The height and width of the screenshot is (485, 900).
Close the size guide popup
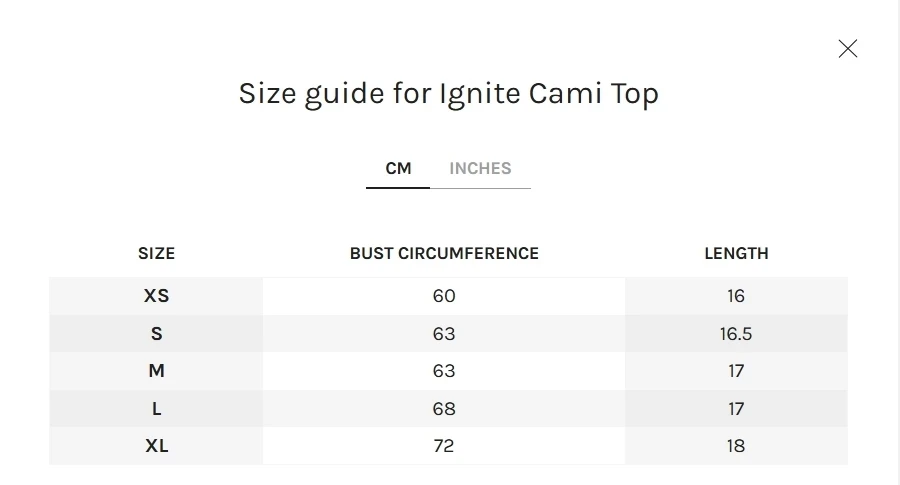pos(848,48)
